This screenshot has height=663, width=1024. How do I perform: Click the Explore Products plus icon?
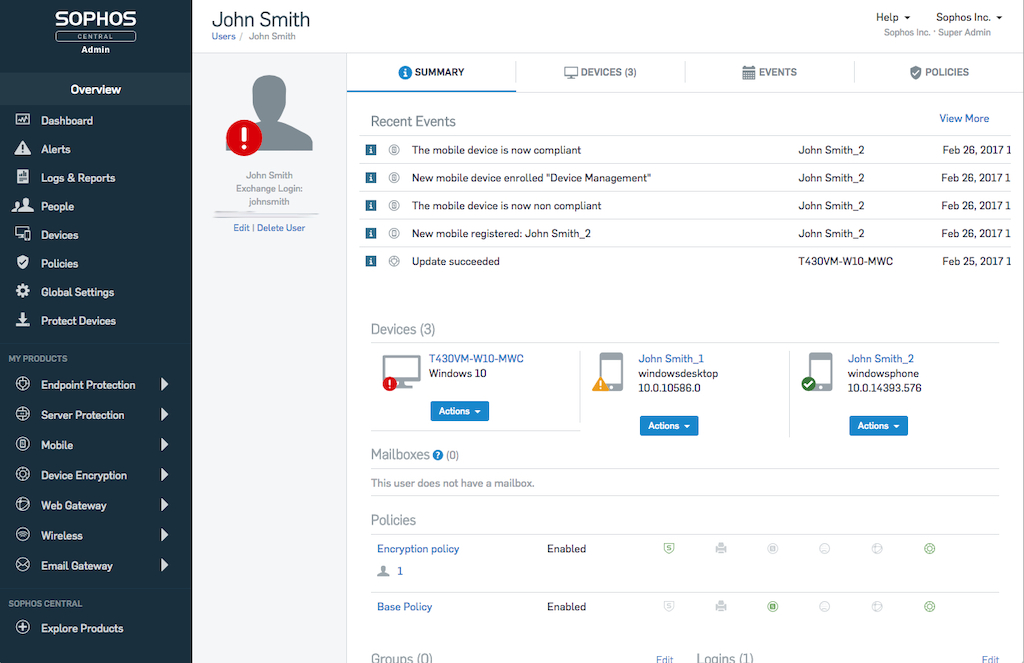coord(23,627)
